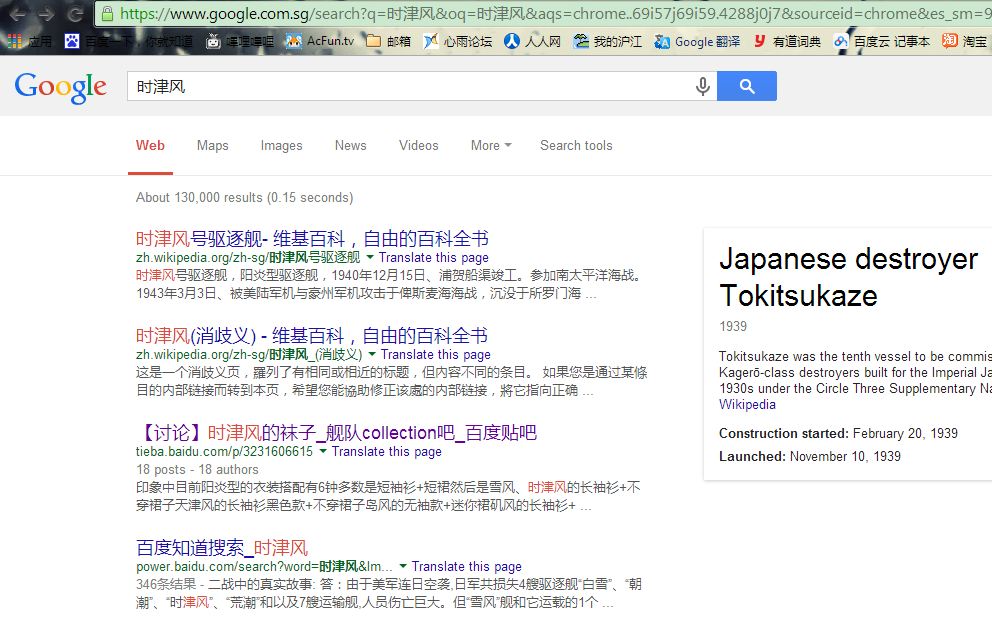This screenshot has width=992, height=617.
Task: Open the 人人网 bookmark
Action: coord(532,42)
